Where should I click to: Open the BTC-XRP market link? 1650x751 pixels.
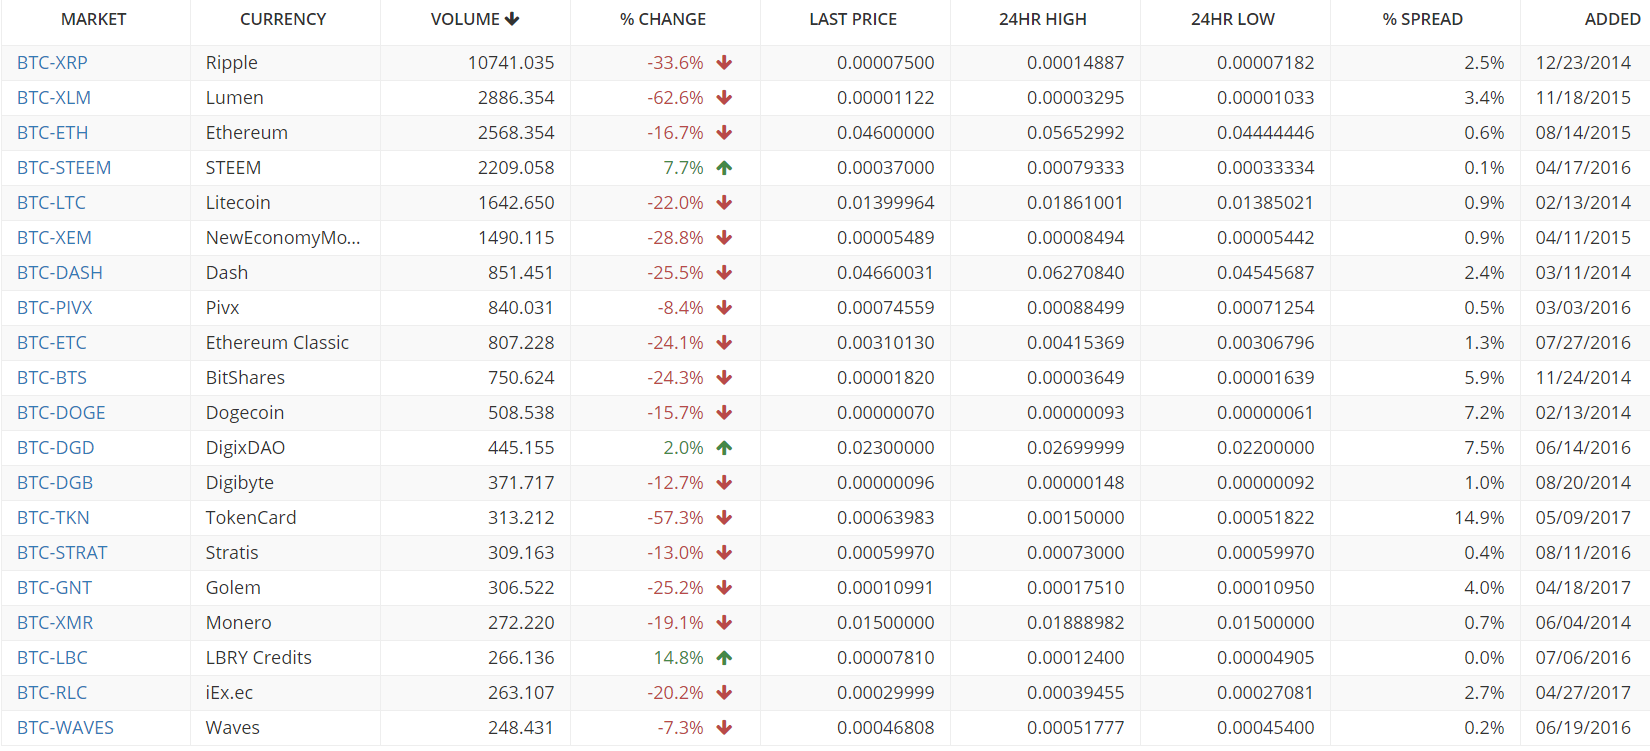pos(52,63)
